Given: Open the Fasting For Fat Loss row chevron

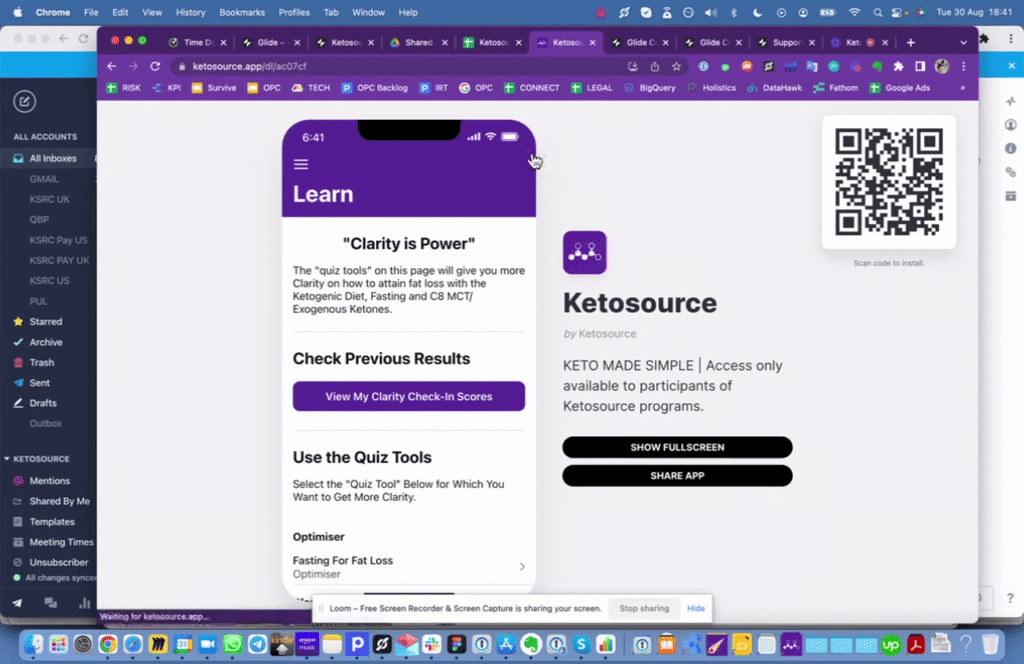Looking at the screenshot, I should coord(522,567).
